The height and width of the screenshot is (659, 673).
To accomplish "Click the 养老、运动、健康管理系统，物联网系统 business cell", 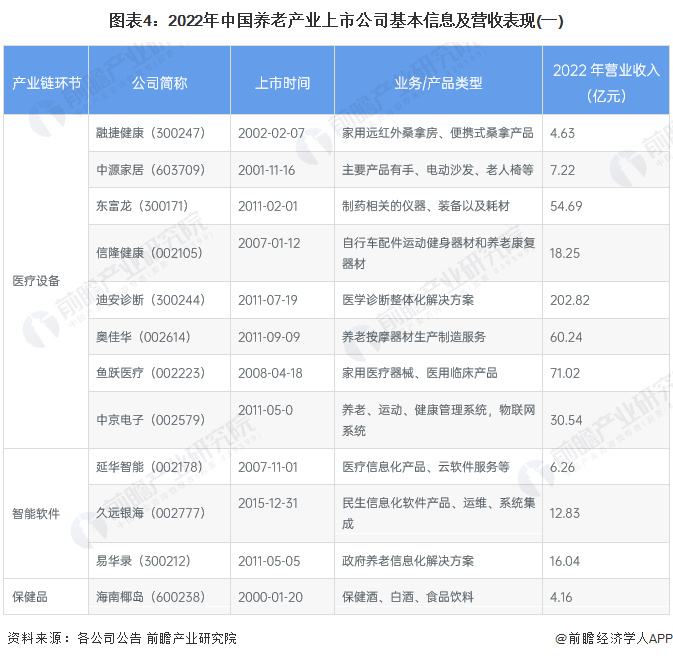I will [438, 420].
